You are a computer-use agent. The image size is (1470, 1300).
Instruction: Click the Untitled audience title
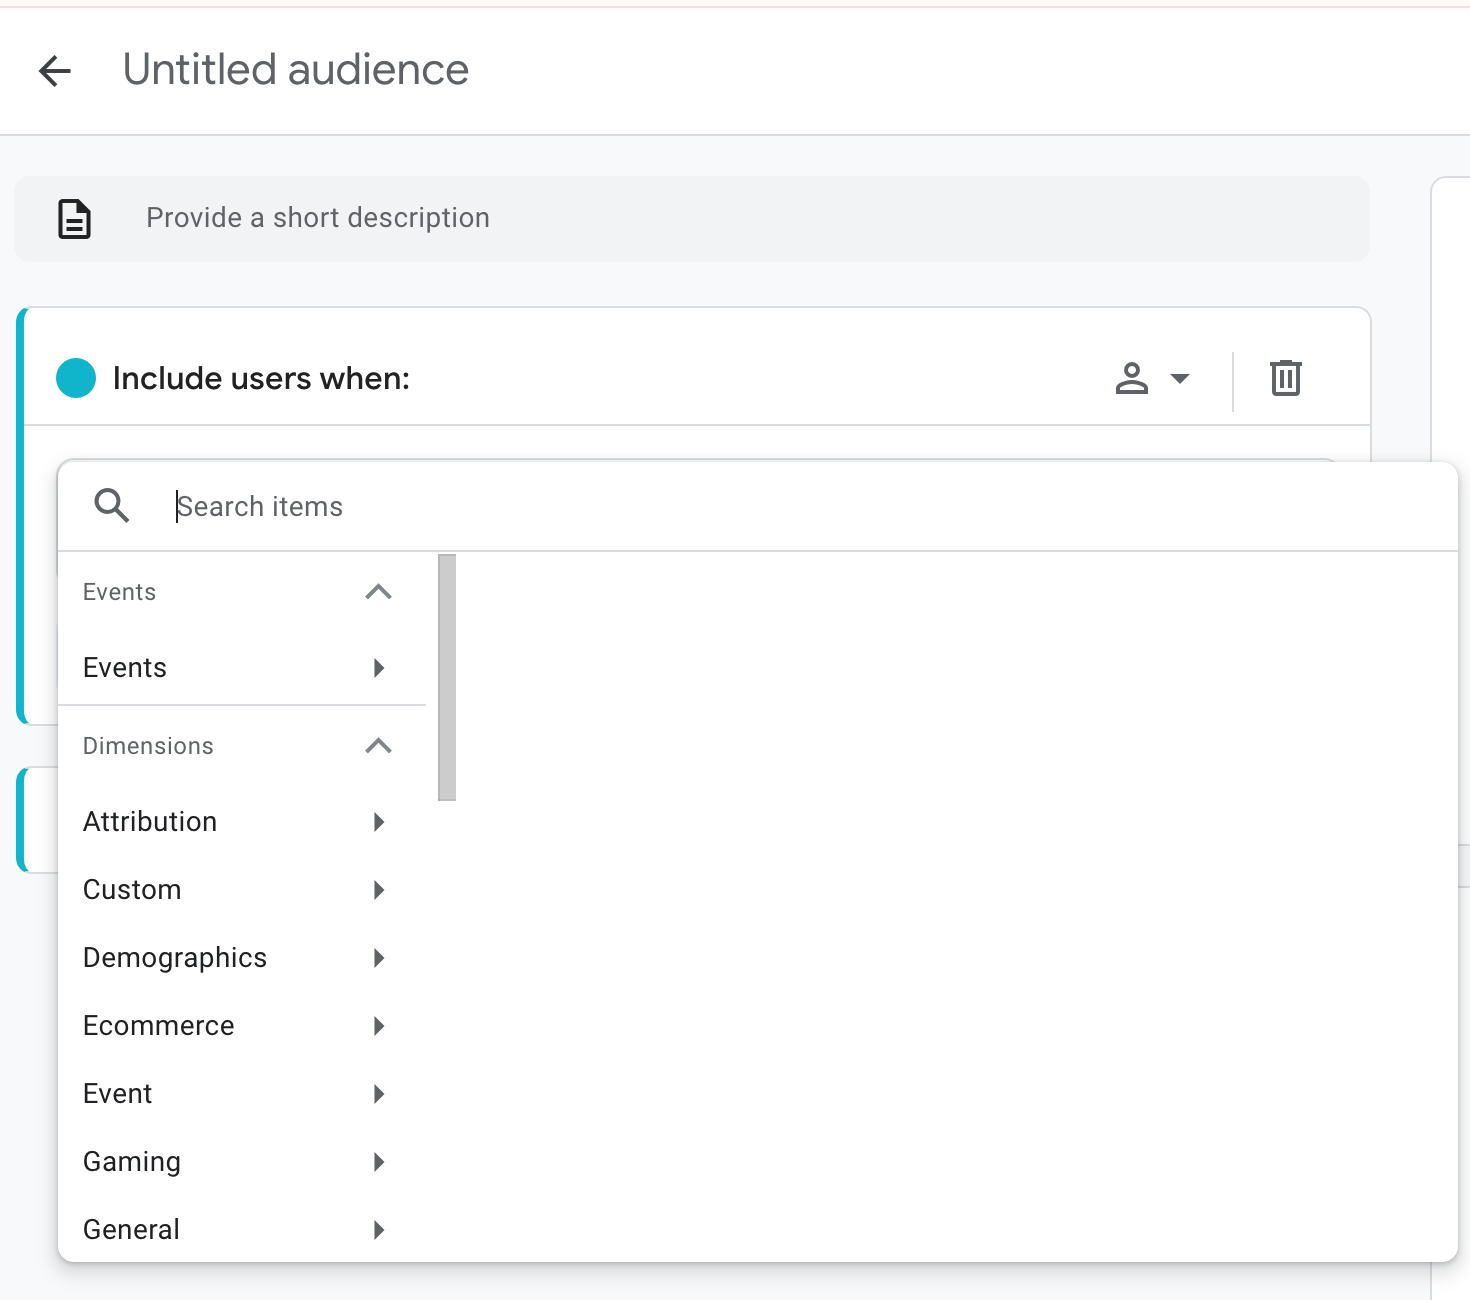click(295, 68)
